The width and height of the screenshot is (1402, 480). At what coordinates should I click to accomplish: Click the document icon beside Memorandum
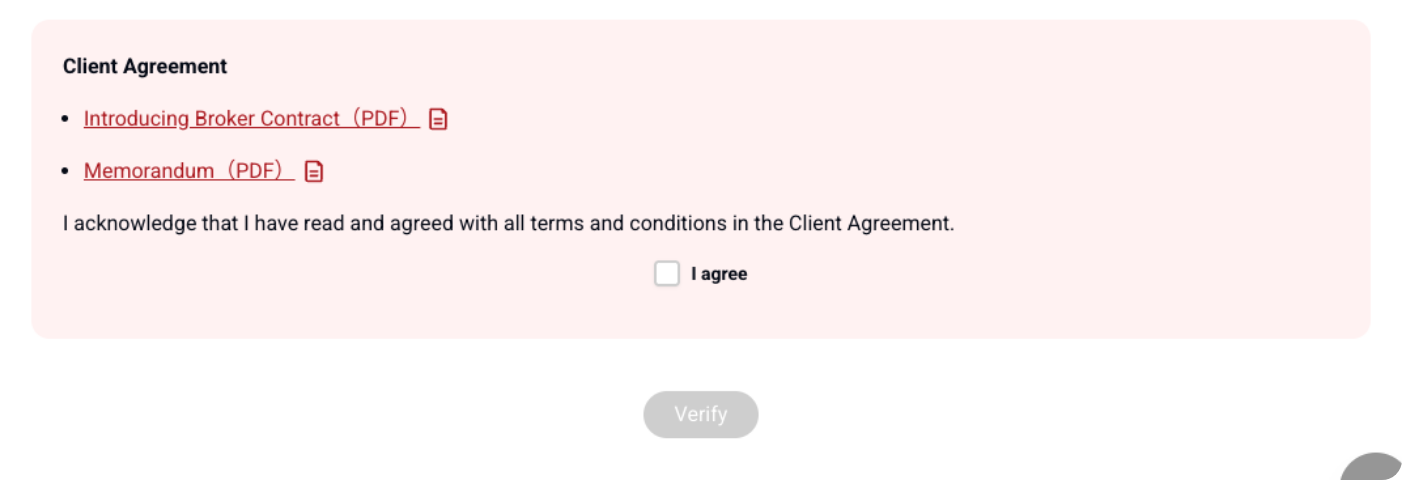point(314,171)
